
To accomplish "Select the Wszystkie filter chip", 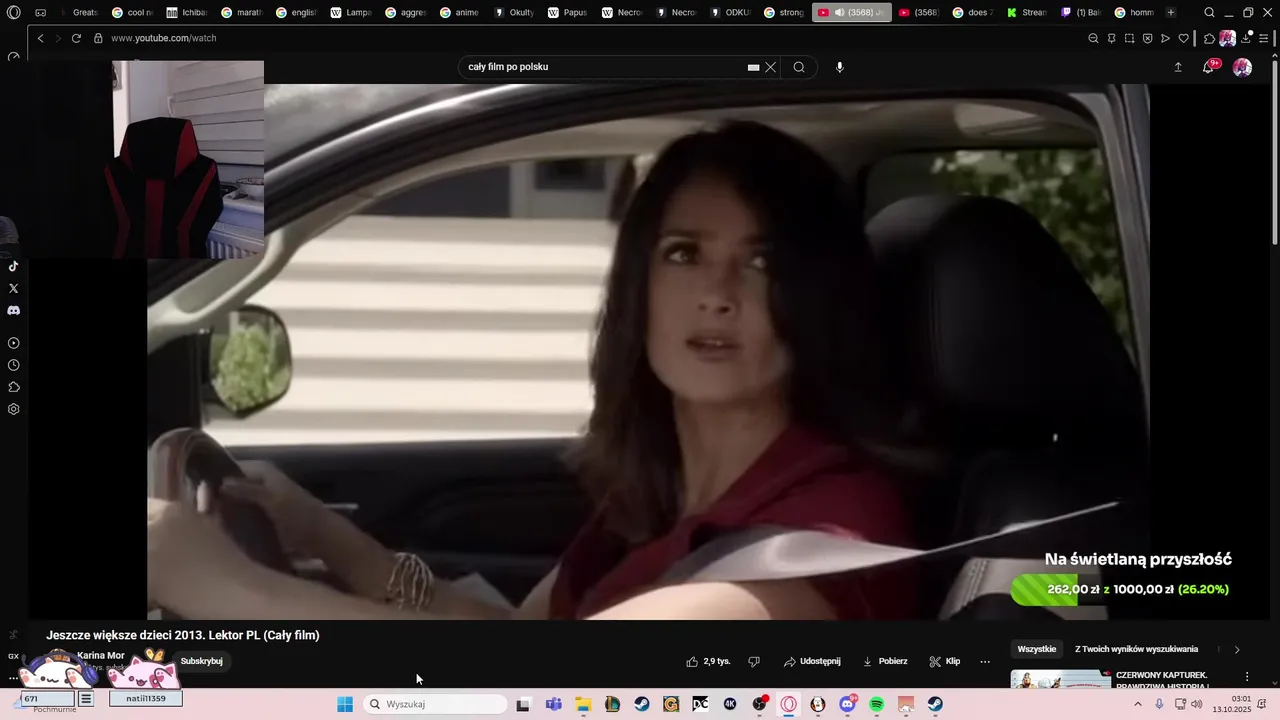I will [1036, 649].
